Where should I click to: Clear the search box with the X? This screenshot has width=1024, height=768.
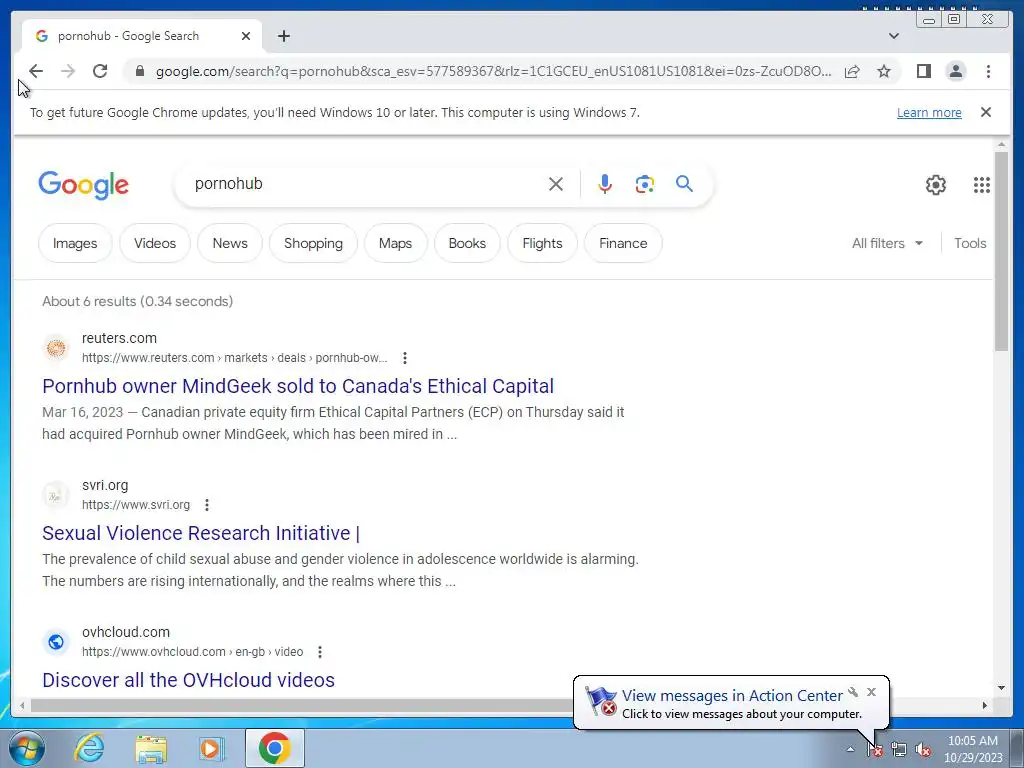coord(556,184)
